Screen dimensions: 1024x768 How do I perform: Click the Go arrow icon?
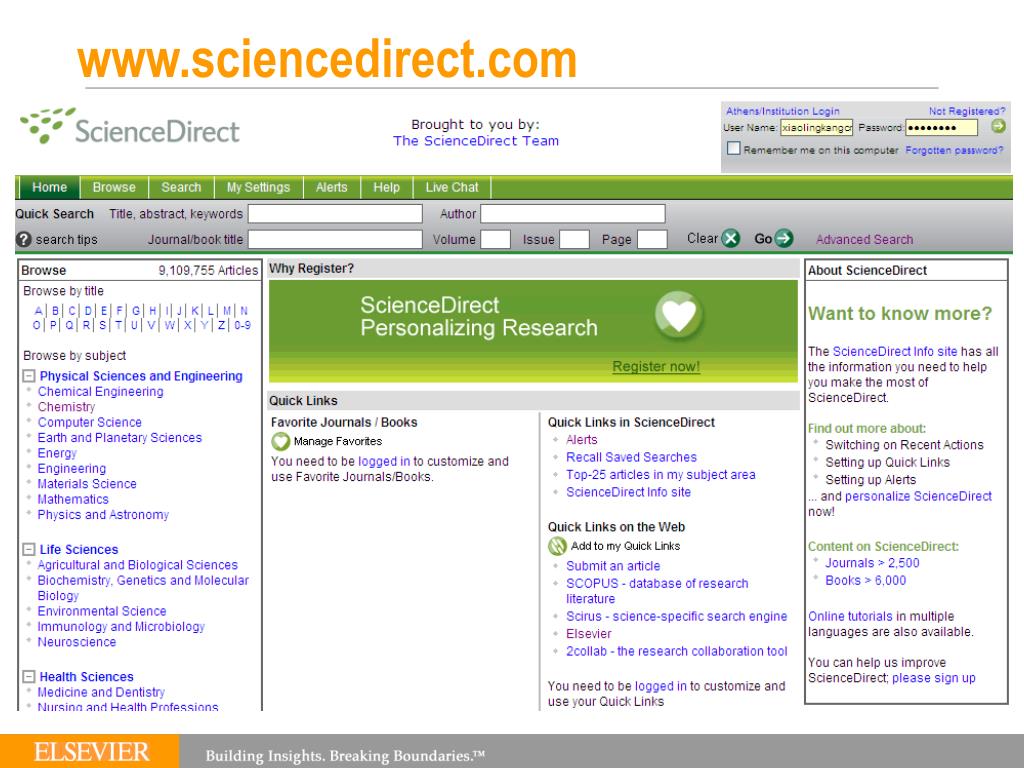coord(784,238)
